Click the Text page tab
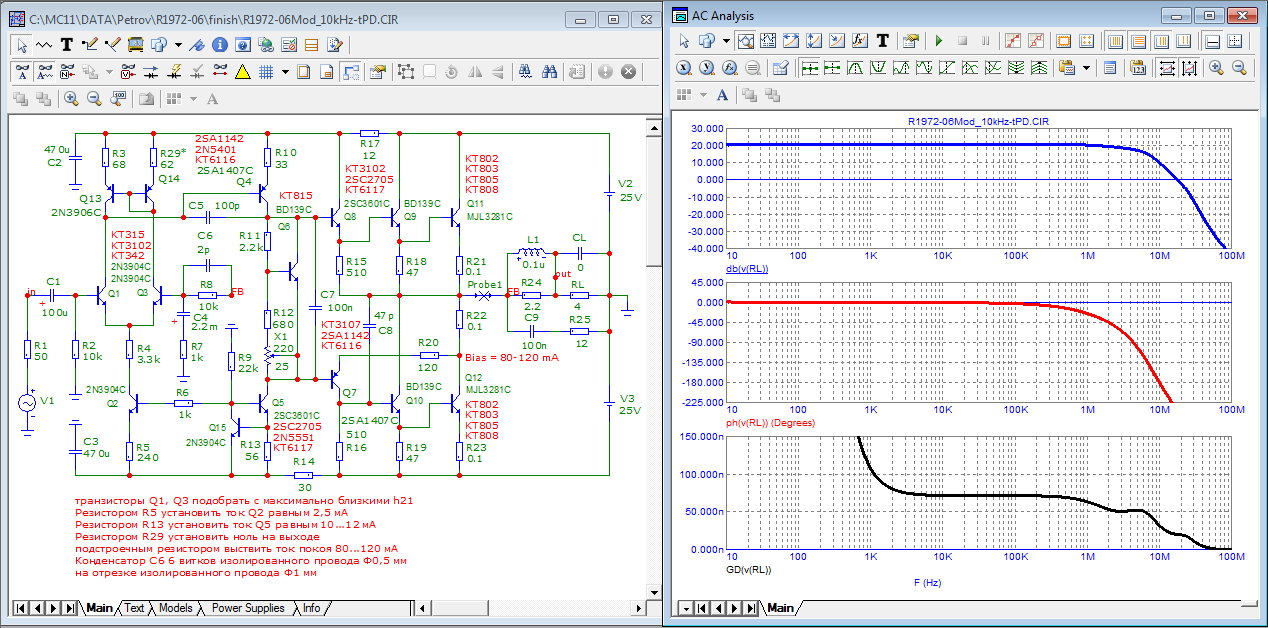1268x628 pixels. tap(134, 608)
